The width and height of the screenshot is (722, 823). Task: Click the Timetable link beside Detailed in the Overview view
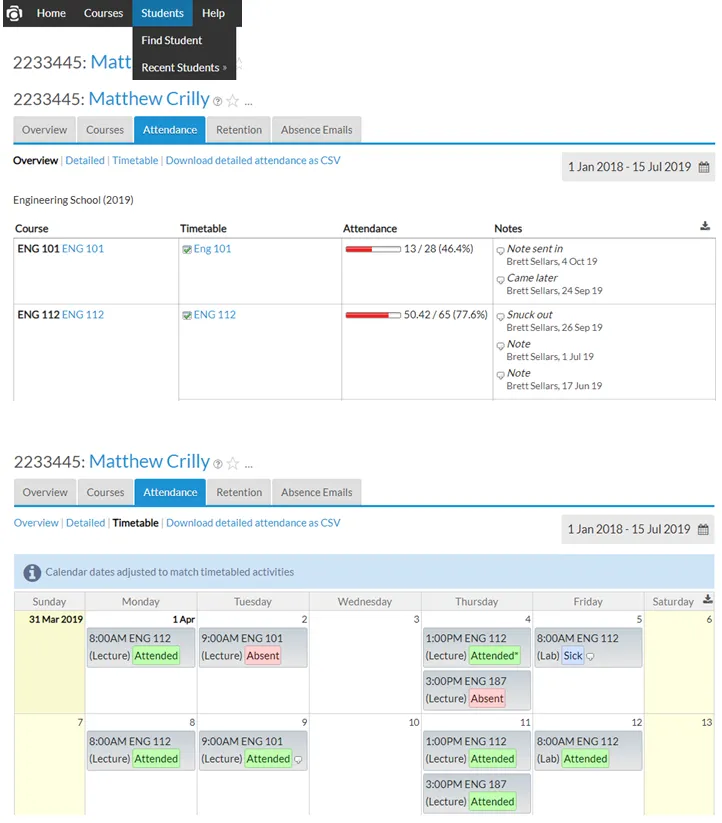pos(135,160)
